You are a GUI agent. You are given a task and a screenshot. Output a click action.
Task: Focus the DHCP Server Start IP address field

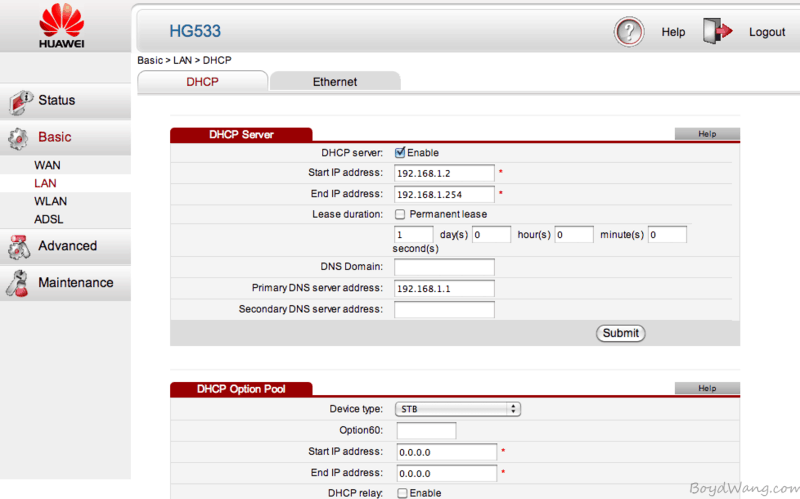444,173
